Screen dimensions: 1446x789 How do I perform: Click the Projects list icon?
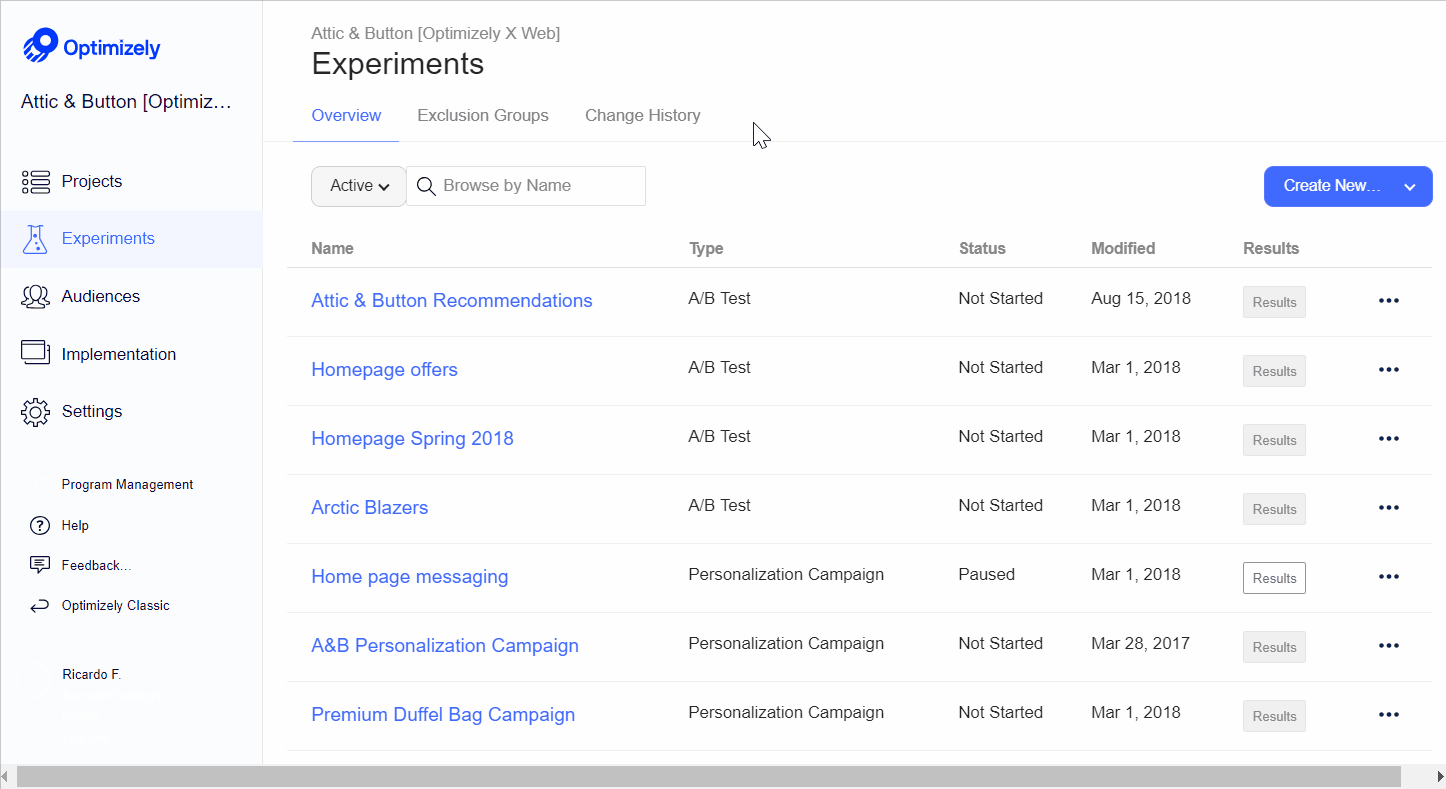36,182
